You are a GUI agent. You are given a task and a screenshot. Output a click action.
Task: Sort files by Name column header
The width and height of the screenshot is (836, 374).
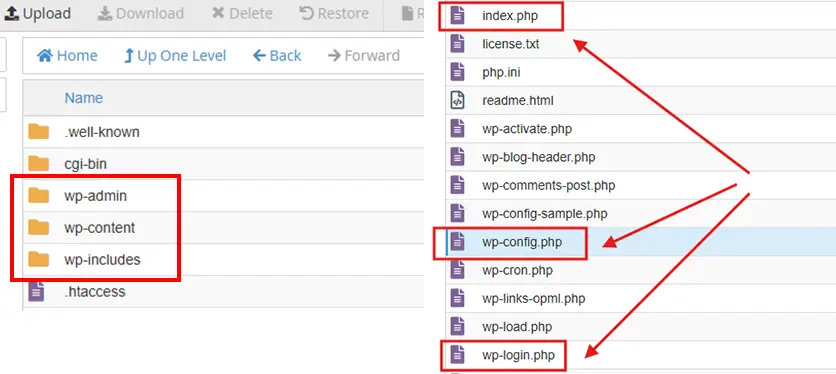pos(84,98)
